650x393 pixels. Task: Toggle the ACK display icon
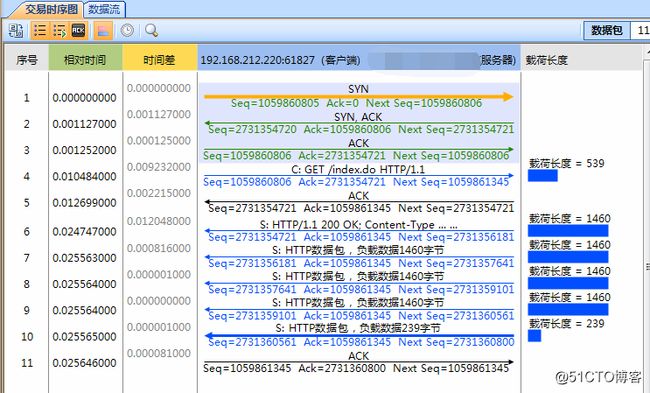point(78,31)
